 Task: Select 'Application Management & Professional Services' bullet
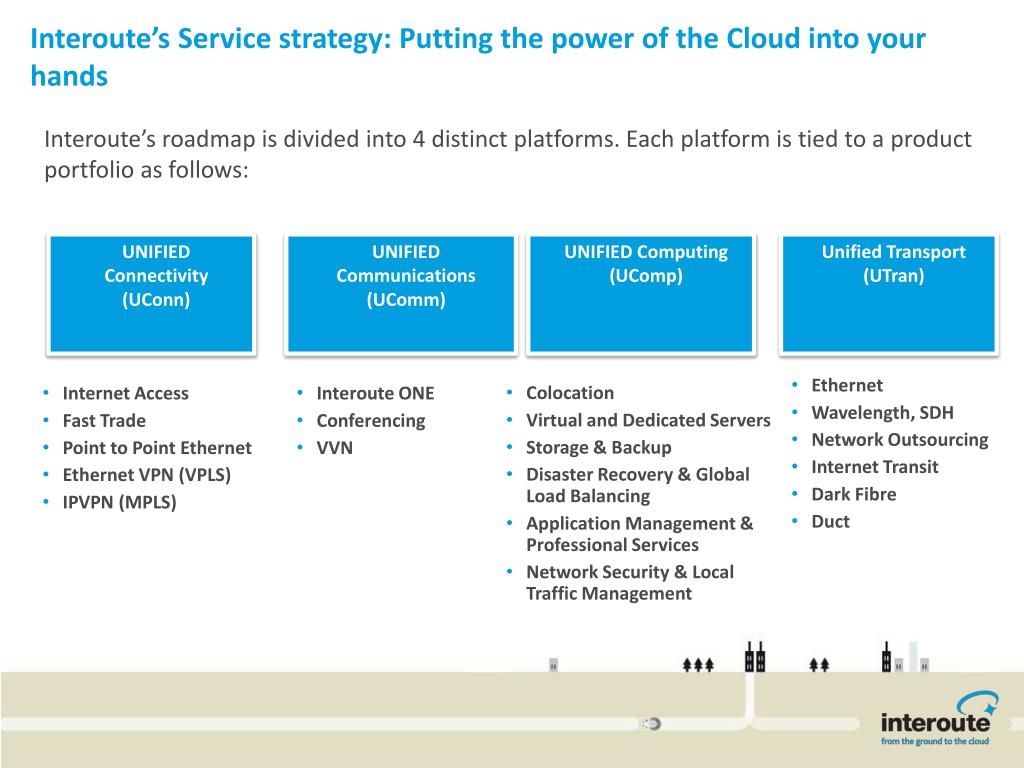coord(639,534)
